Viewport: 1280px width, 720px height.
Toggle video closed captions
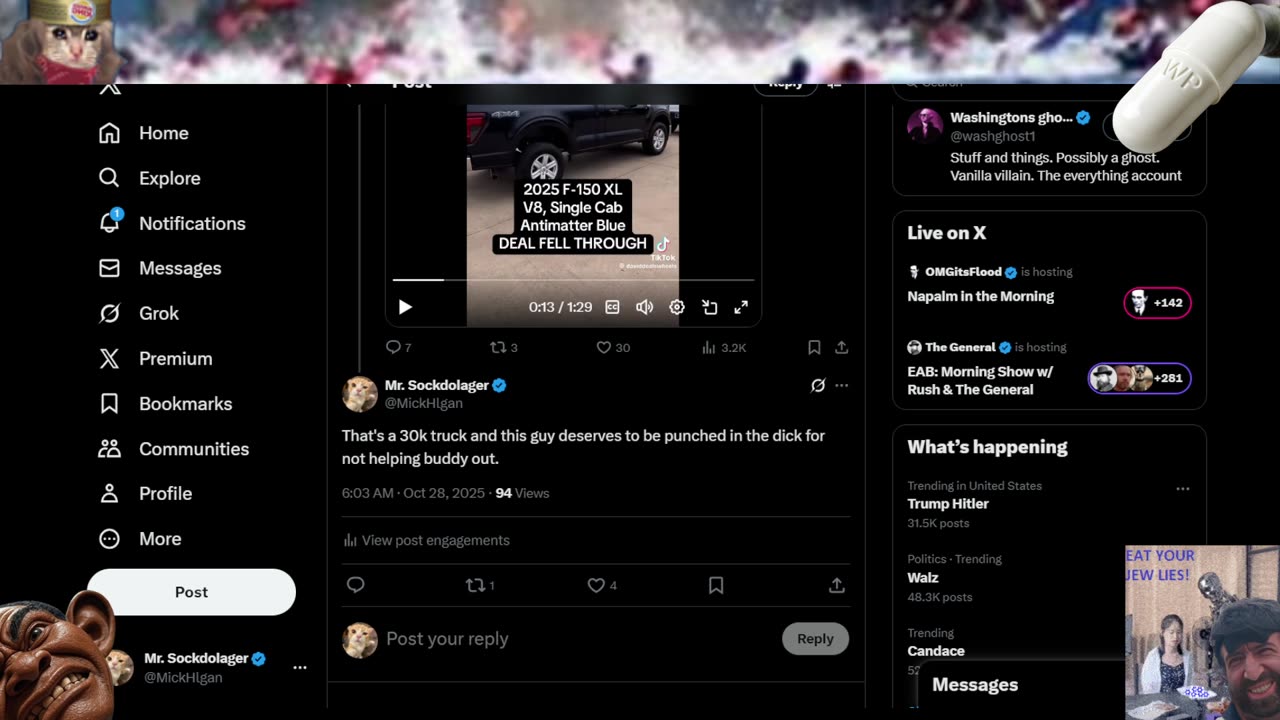click(612, 307)
